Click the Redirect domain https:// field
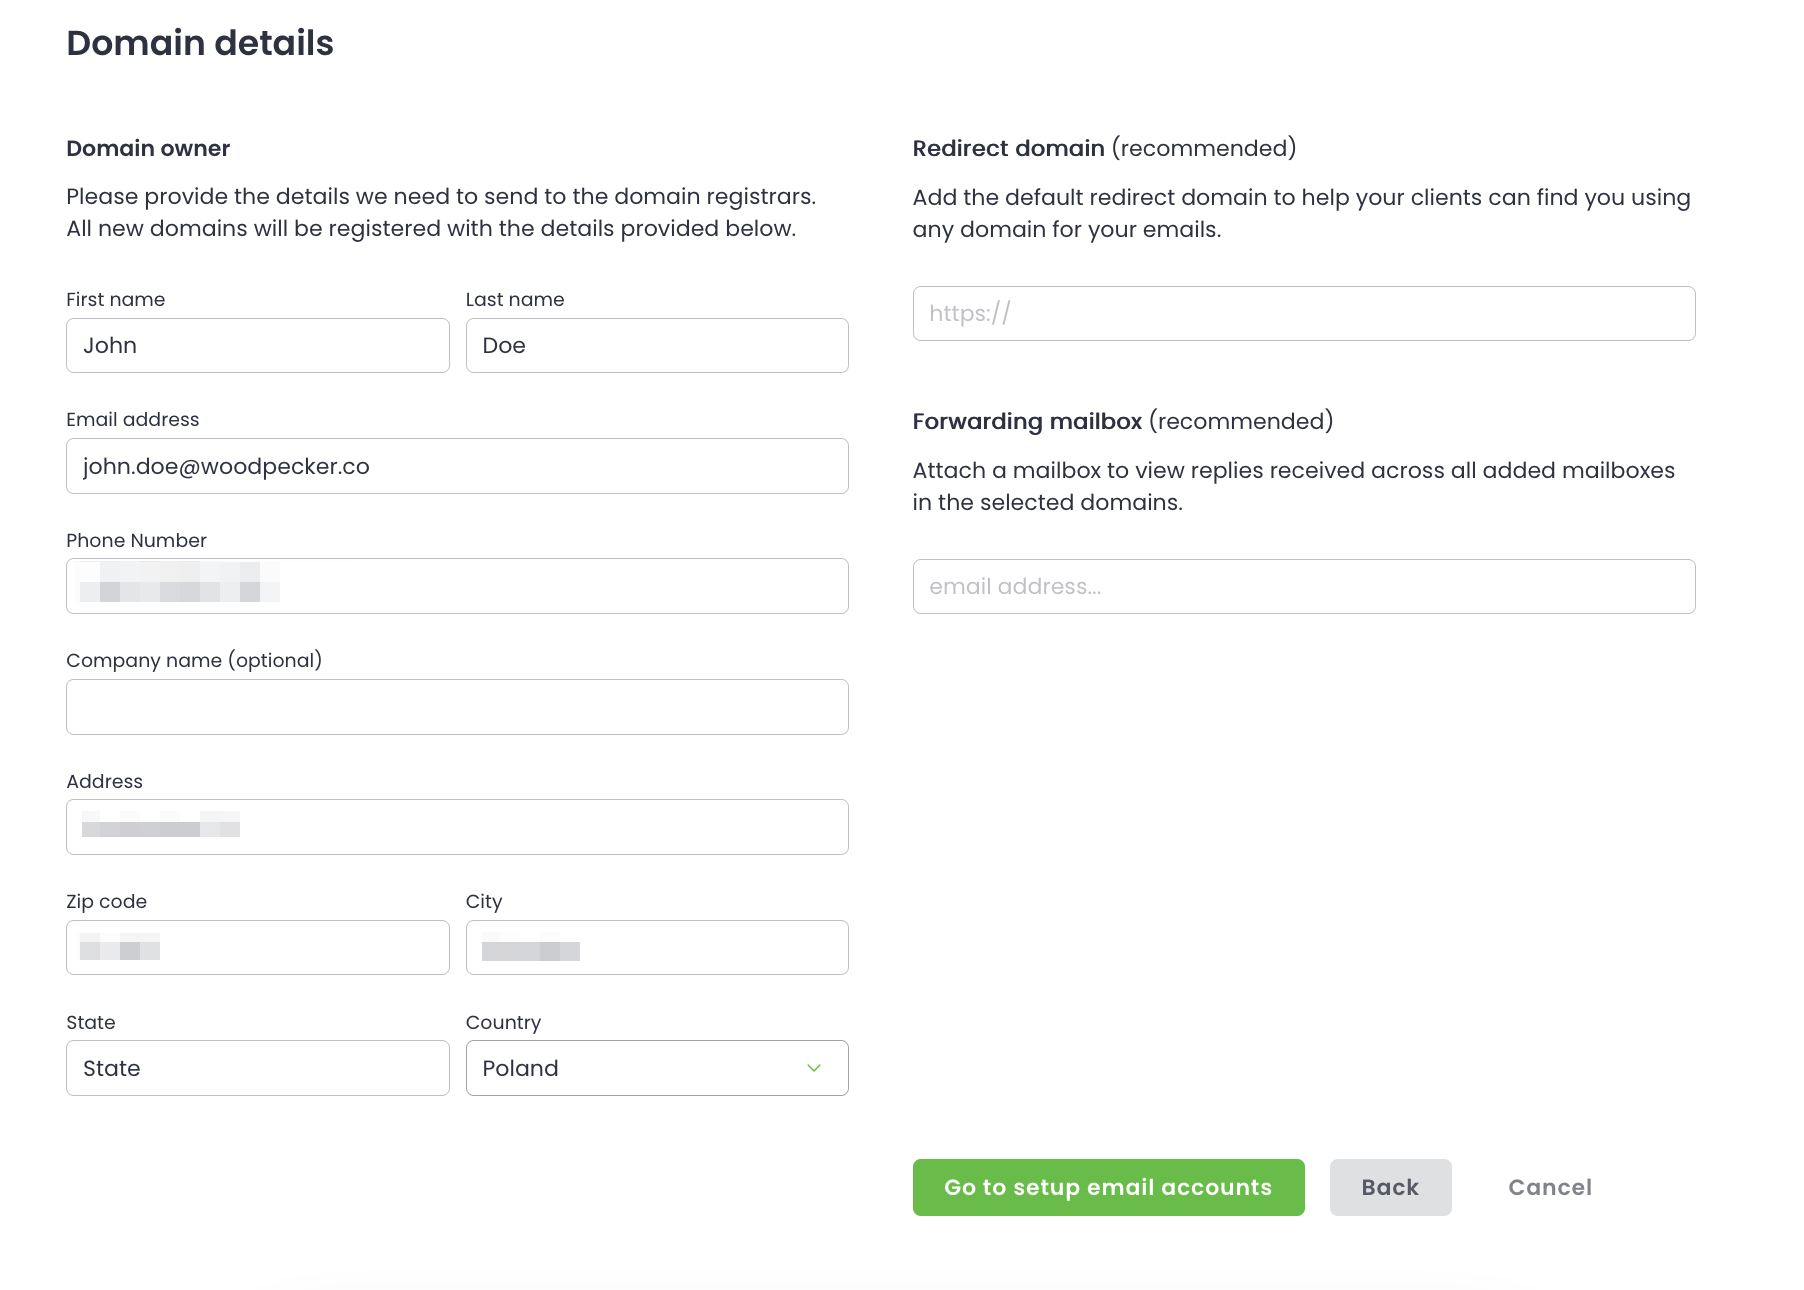This screenshot has height=1290, width=1804. 1303,314
